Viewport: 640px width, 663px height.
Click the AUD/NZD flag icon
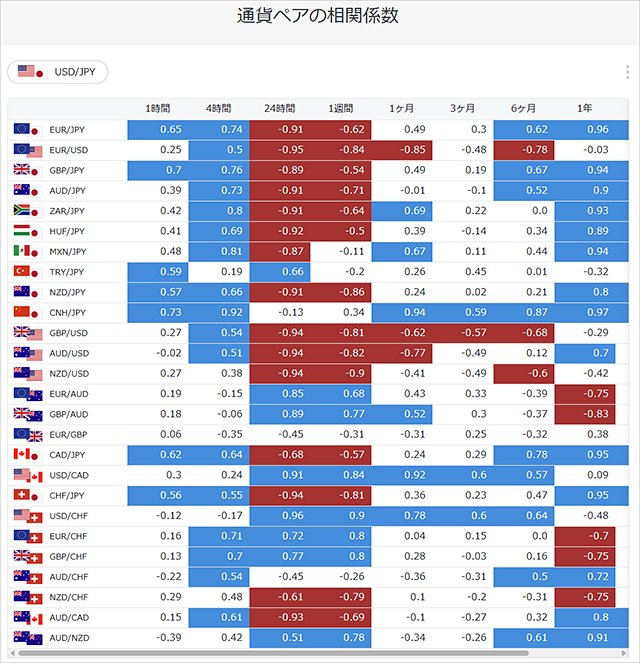pos(28,638)
